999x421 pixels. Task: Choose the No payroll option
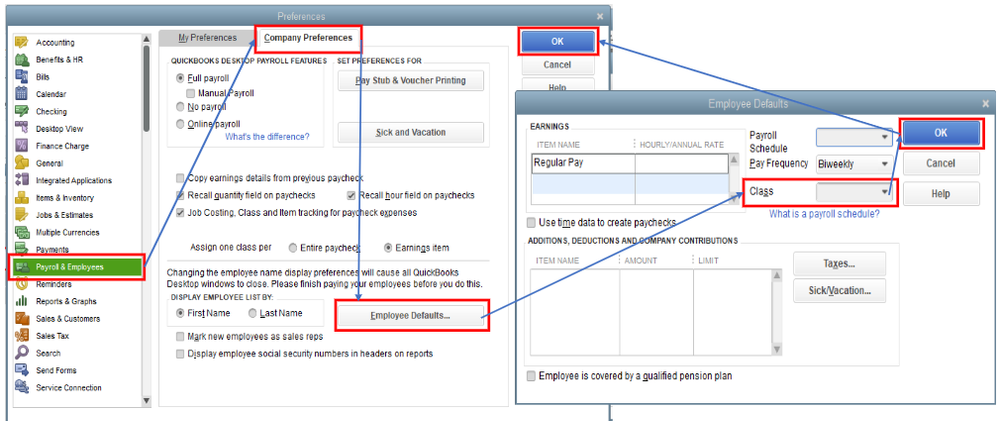click(x=180, y=107)
